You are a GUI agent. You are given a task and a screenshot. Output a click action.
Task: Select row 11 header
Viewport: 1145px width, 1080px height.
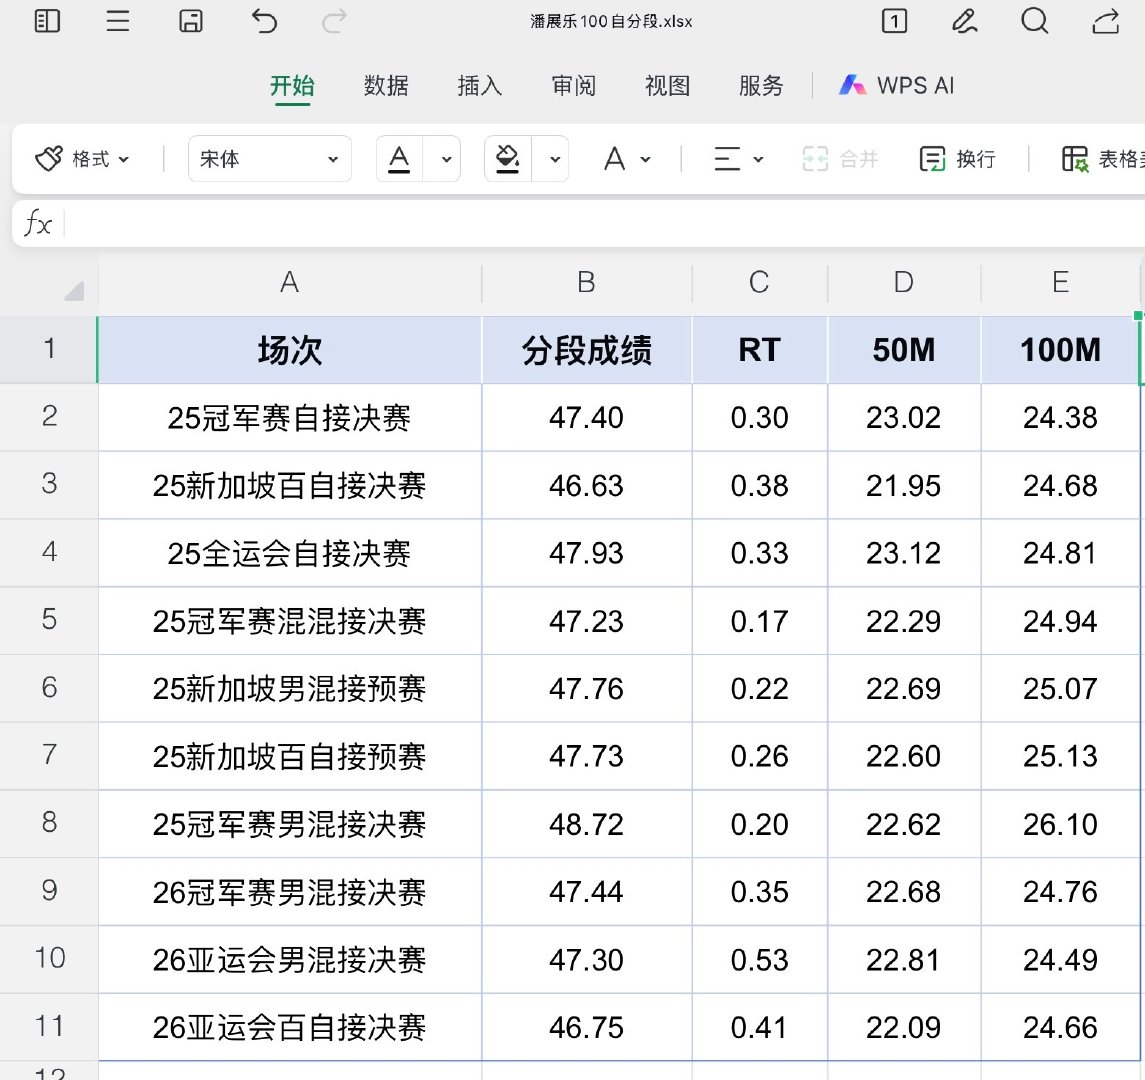tap(49, 1027)
